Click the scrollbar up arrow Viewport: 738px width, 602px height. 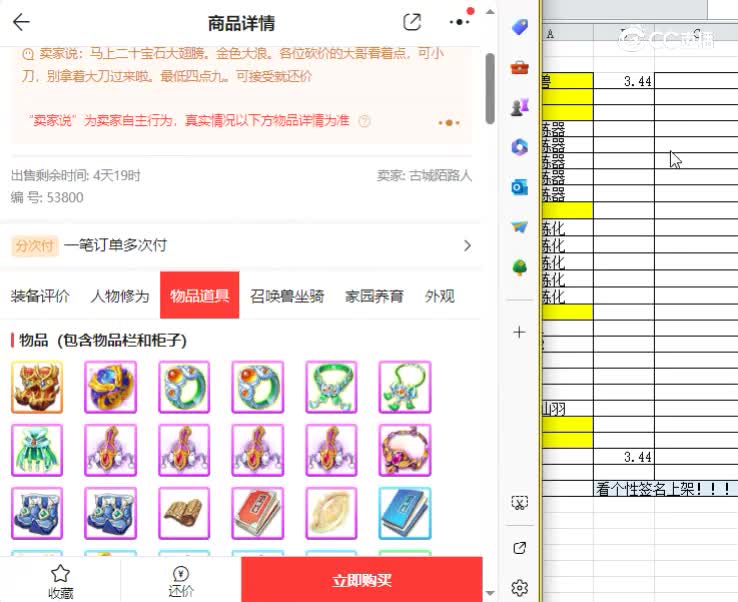tap(490, 11)
